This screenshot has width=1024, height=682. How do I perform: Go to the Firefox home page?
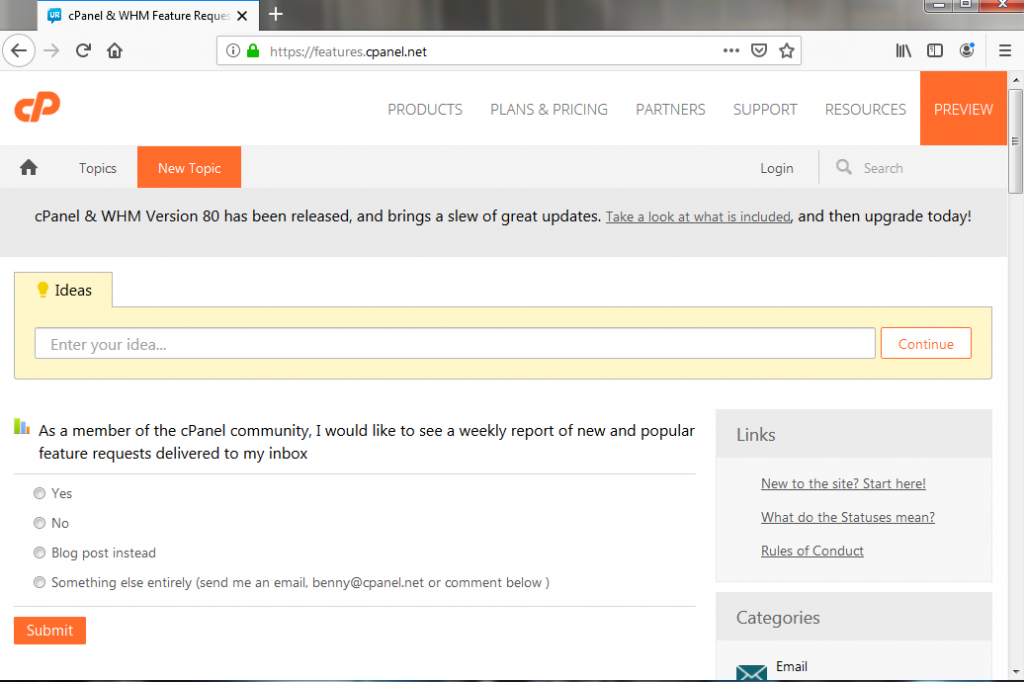tap(114, 50)
